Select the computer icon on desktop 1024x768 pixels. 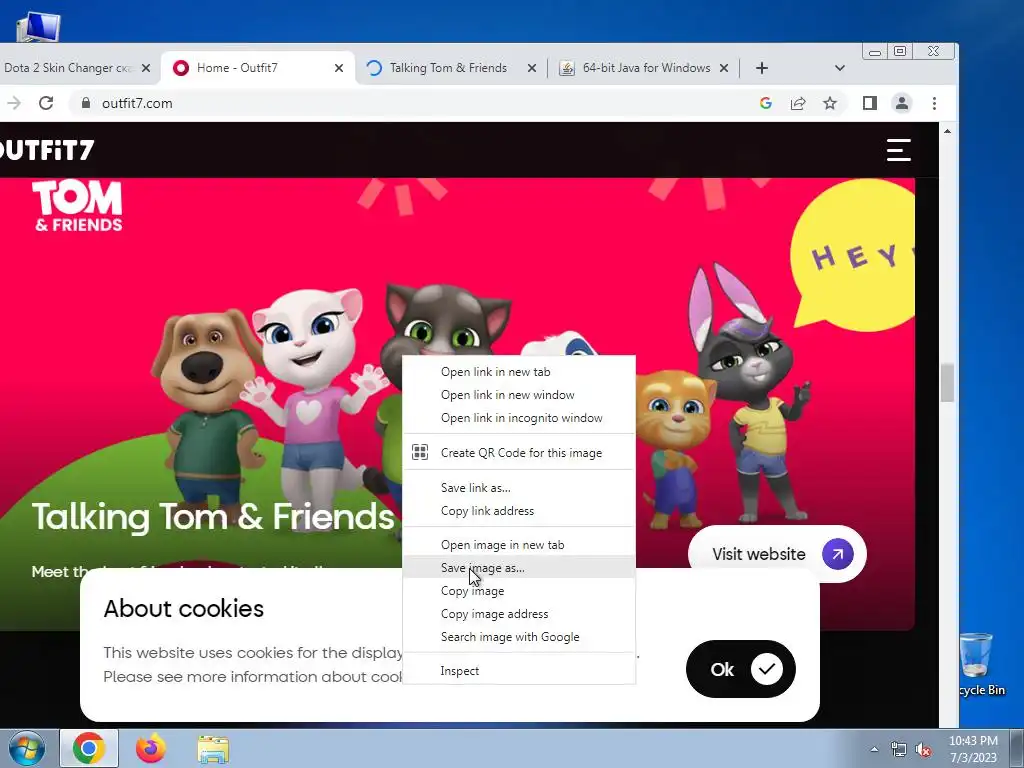click(39, 26)
